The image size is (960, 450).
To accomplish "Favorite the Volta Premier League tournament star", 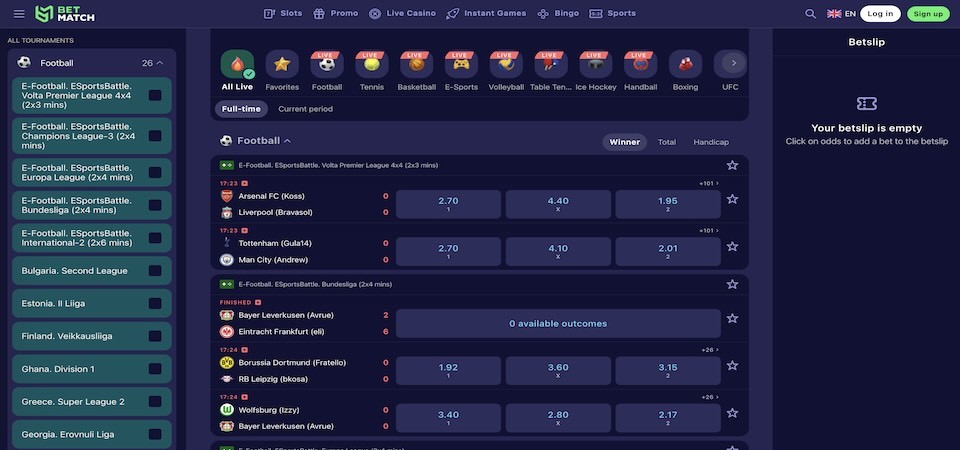I will (732, 165).
